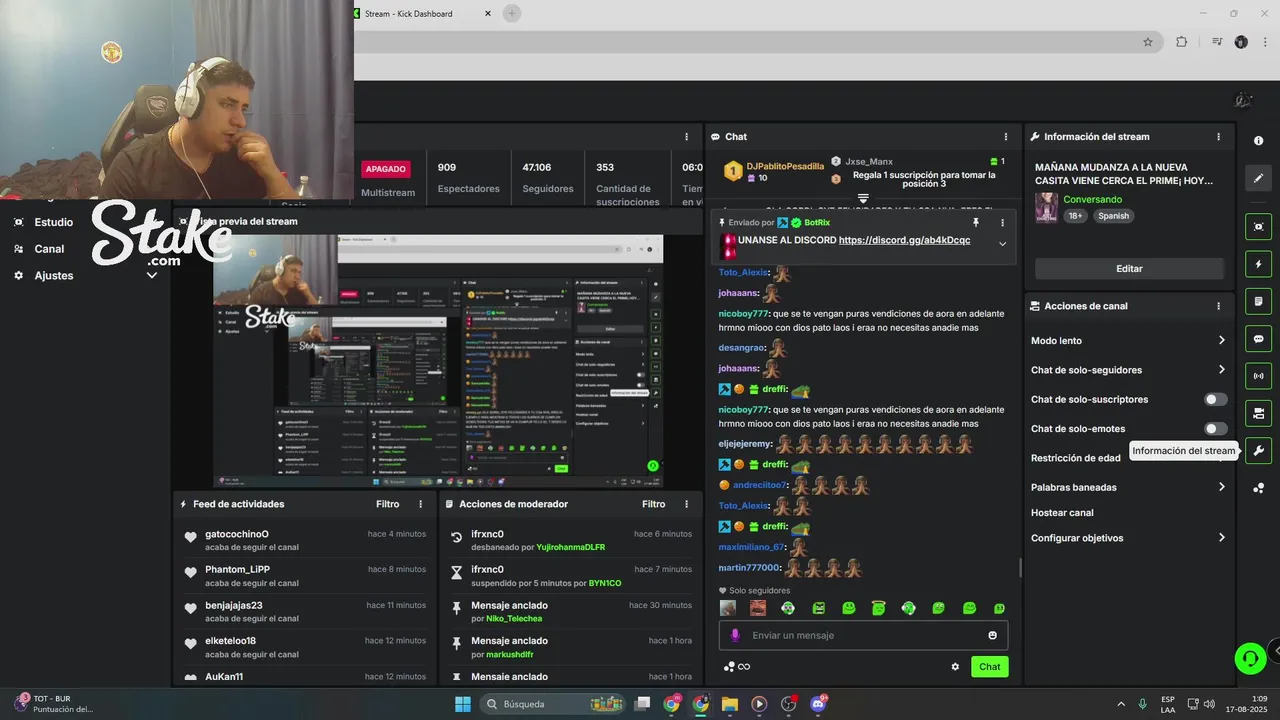Viewport: 1280px width, 720px height.
Task: Click the wrench stream info widget icon
Action: [x=1258, y=451]
